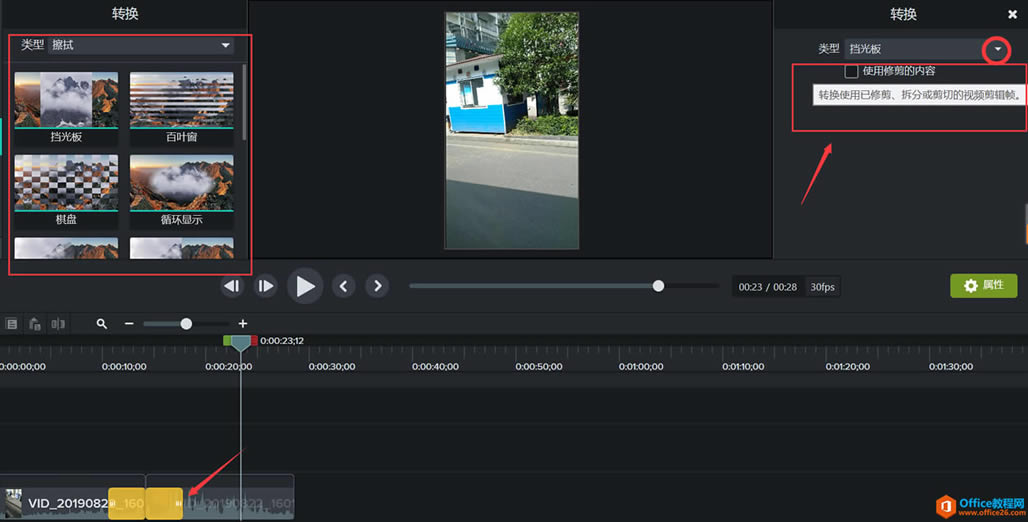Click the clip thumbnail at track start
Viewport: 1028px width, 522px height.
13,503
